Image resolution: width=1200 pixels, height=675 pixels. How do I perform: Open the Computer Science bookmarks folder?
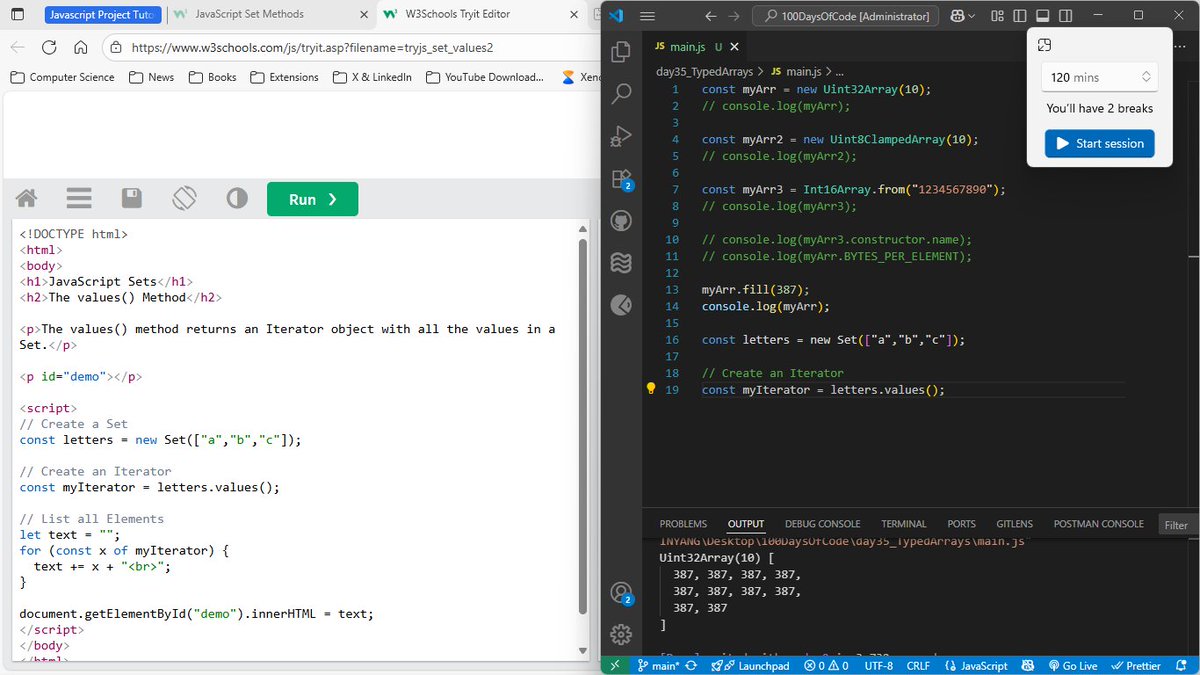62,77
